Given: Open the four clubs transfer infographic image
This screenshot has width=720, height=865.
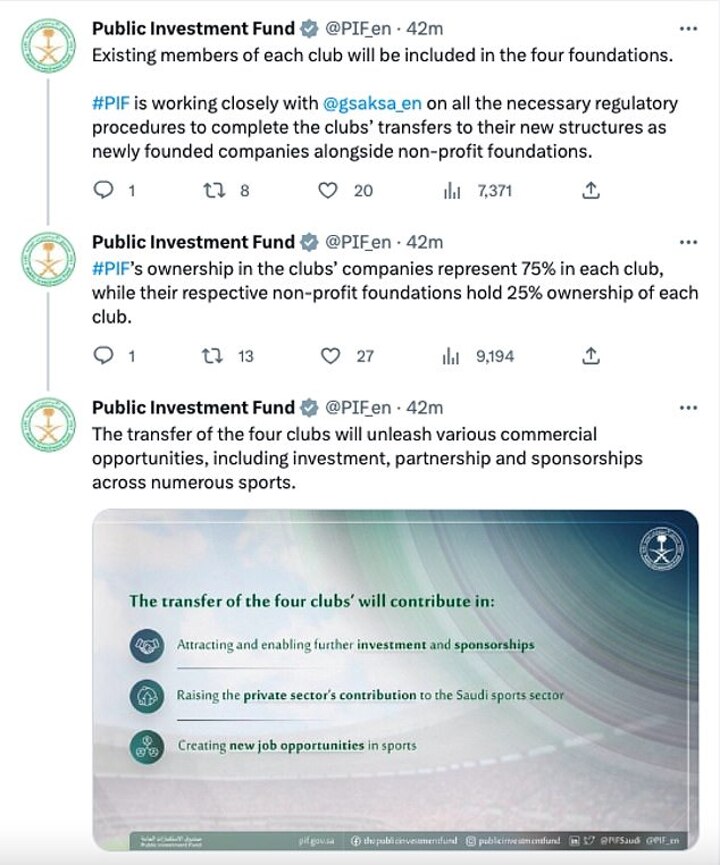Looking at the screenshot, I should click(x=394, y=680).
